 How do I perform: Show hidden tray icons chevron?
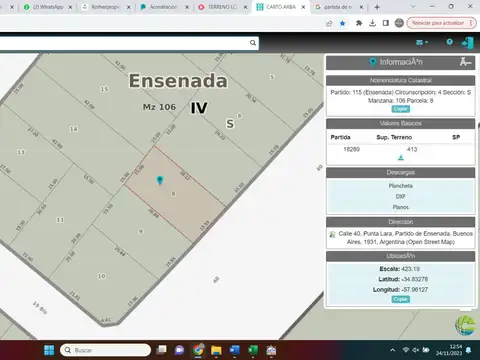tap(393, 350)
